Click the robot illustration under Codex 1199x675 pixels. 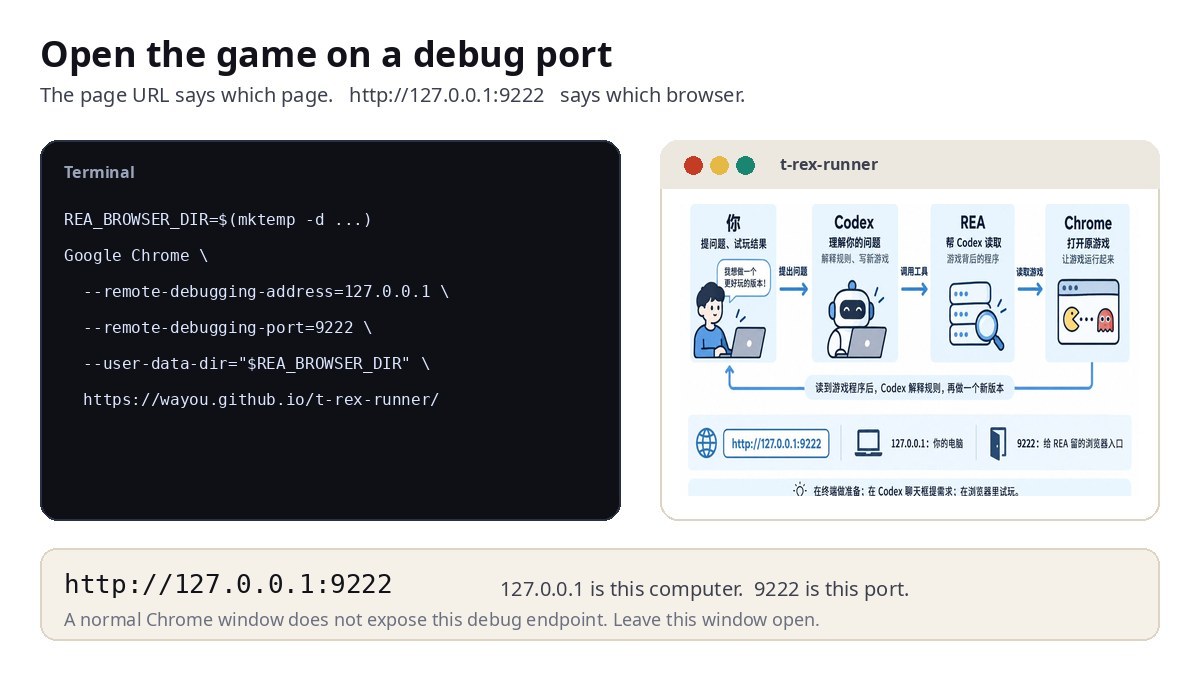[x=856, y=320]
